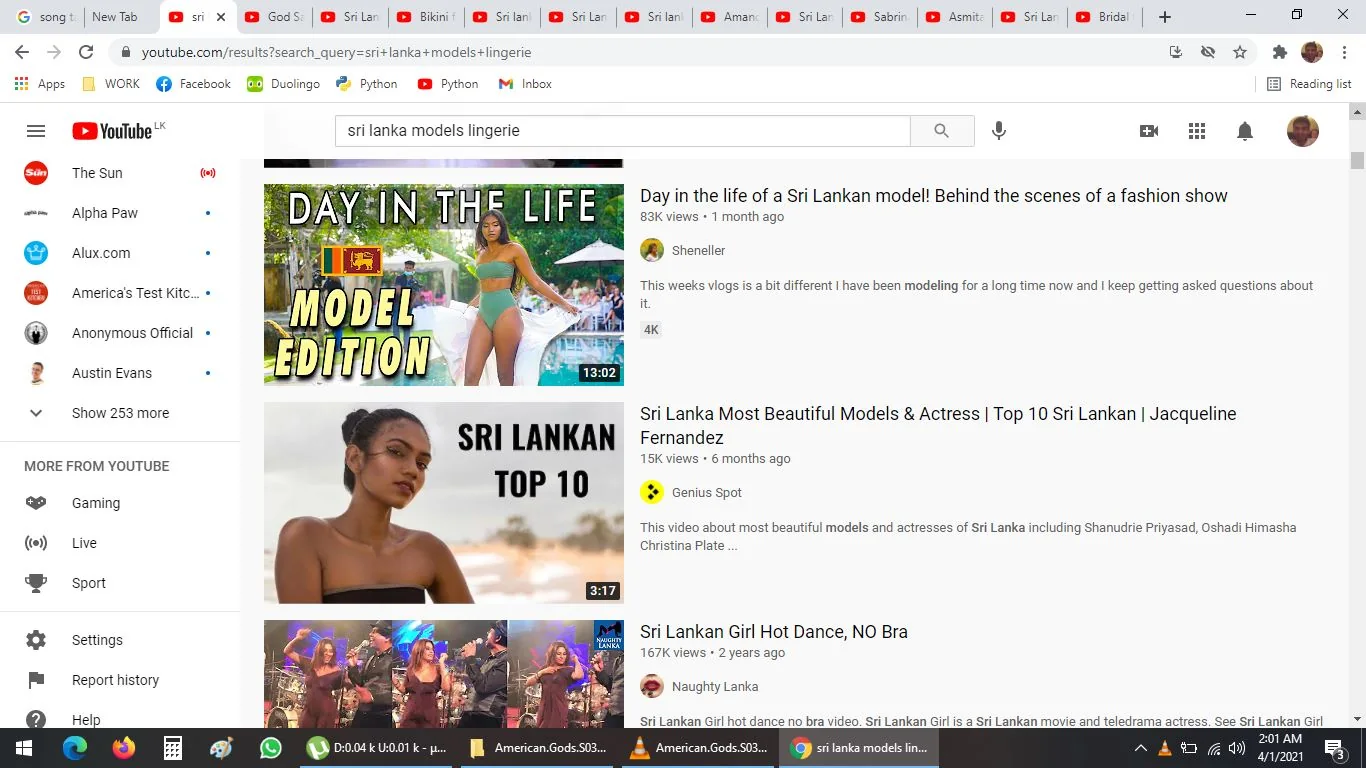Close the active YouTube search tab
The image size is (1366, 768).
point(221,17)
